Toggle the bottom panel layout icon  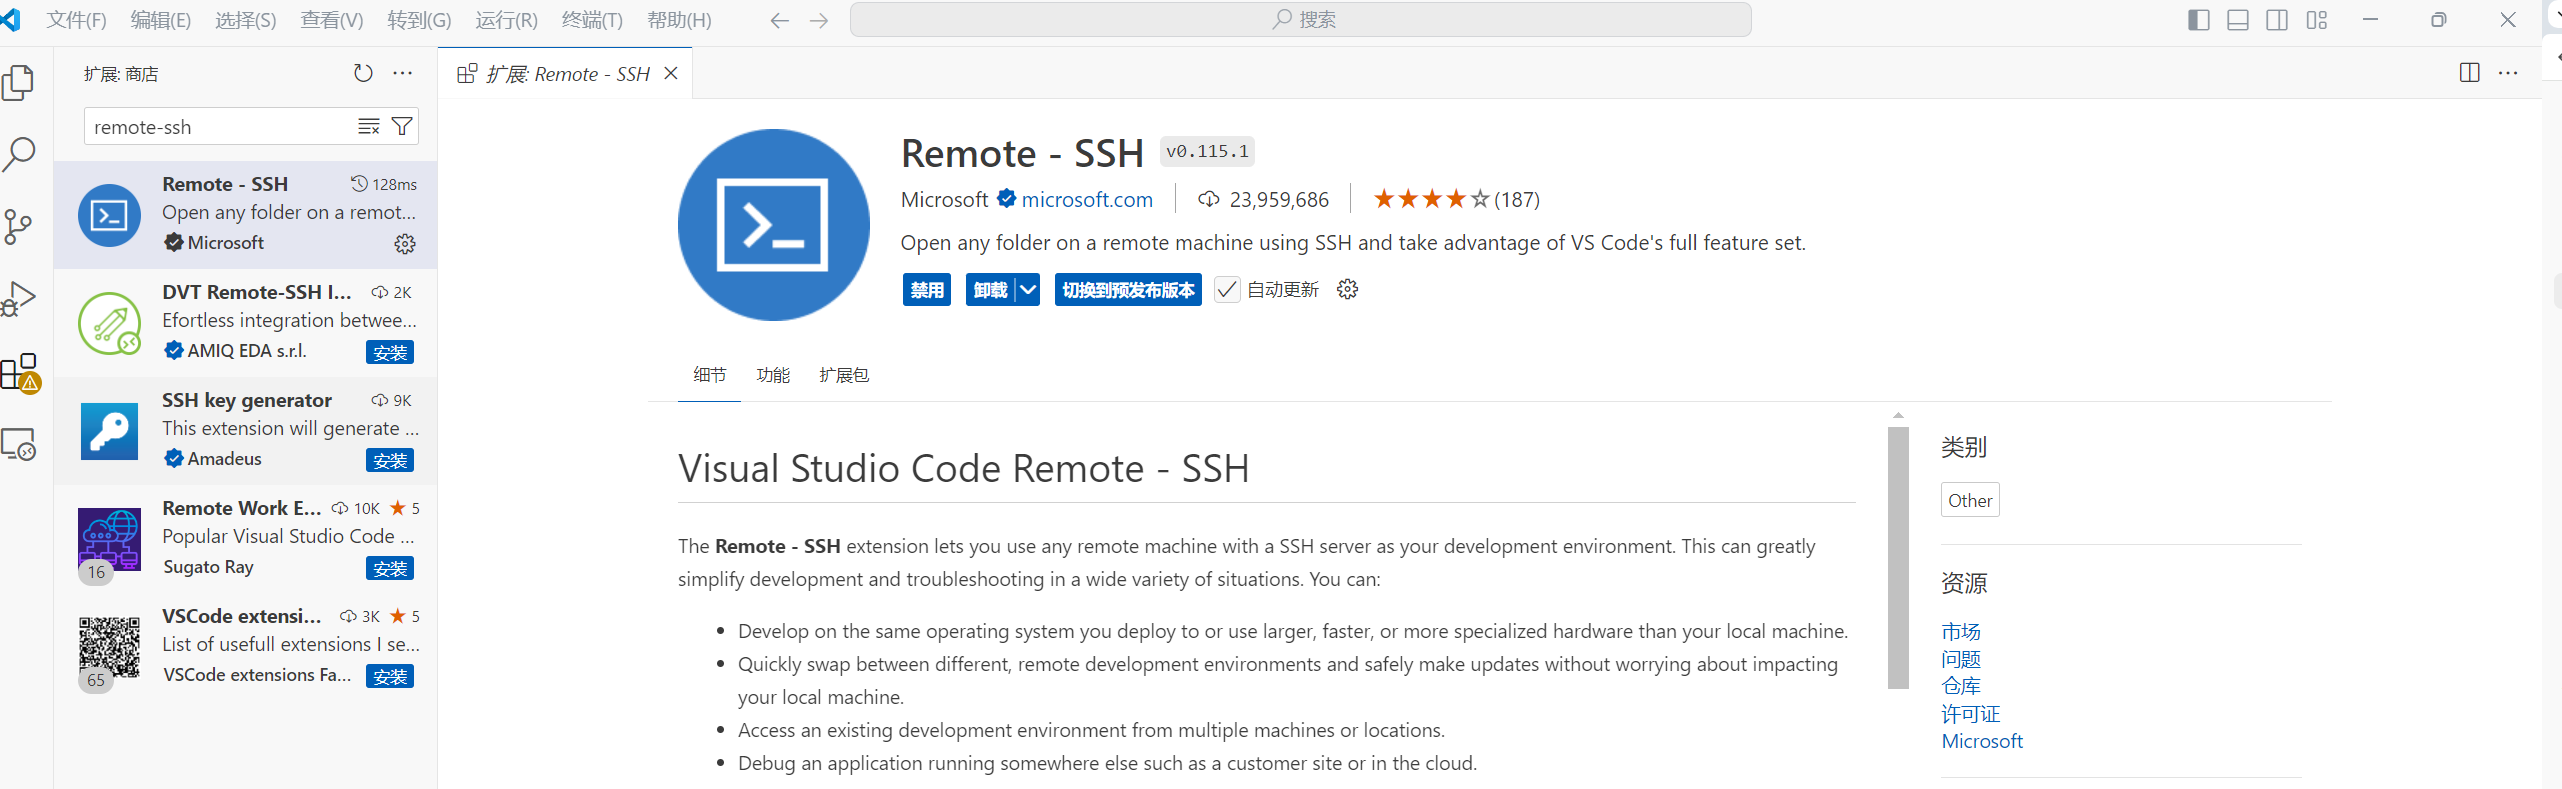coord(2238,20)
